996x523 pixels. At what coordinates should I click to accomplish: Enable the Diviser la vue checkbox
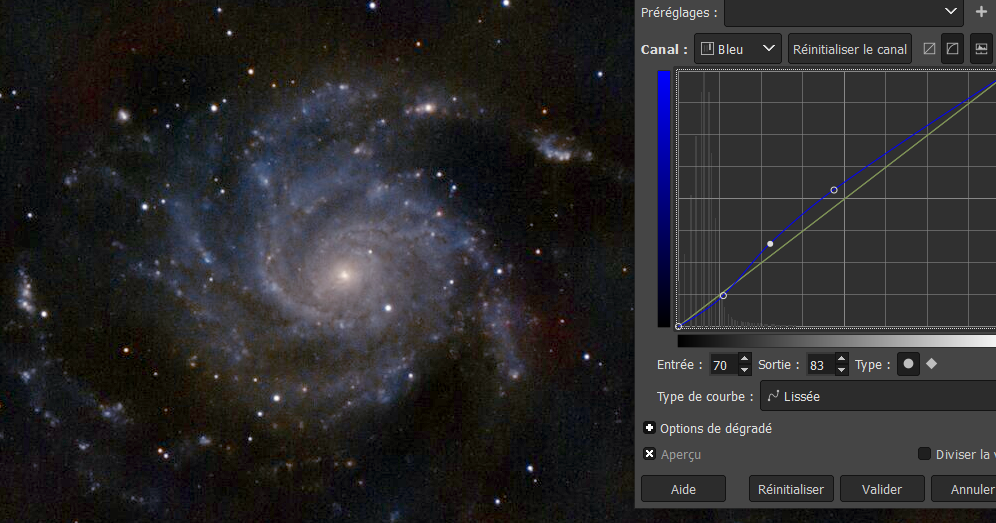[x=924, y=454]
